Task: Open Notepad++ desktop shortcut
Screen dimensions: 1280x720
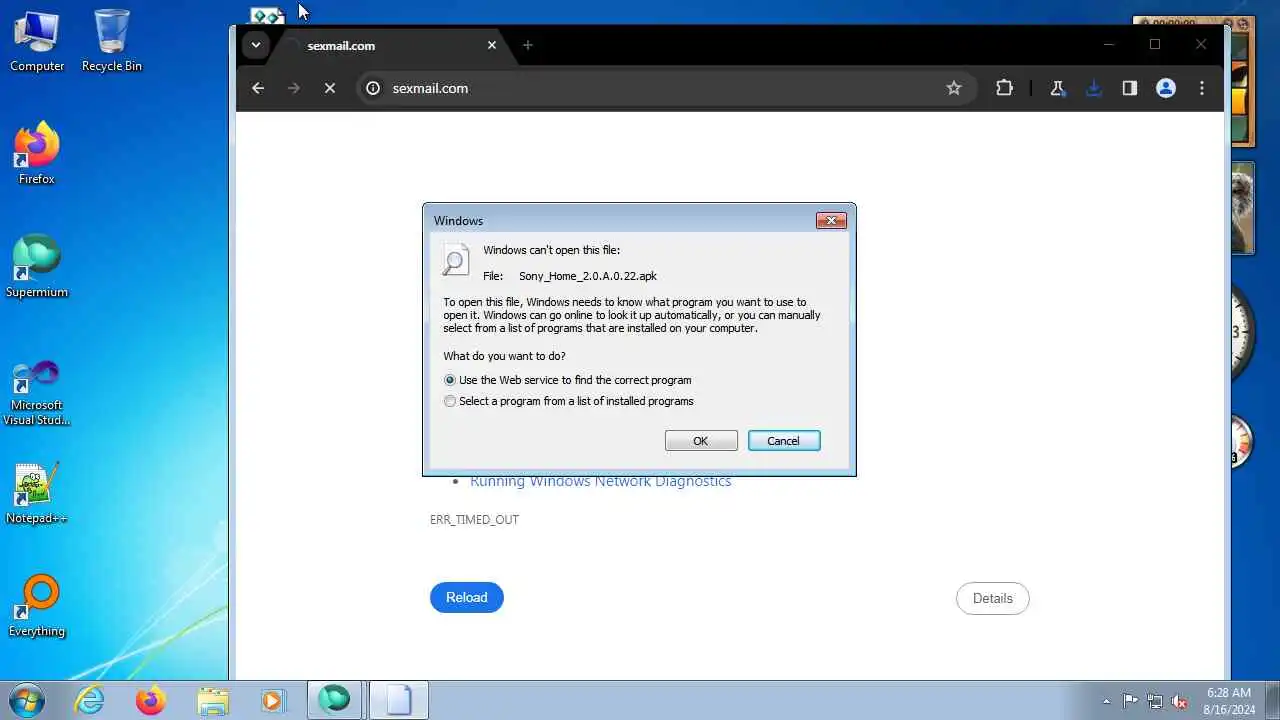Action: (x=37, y=493)
